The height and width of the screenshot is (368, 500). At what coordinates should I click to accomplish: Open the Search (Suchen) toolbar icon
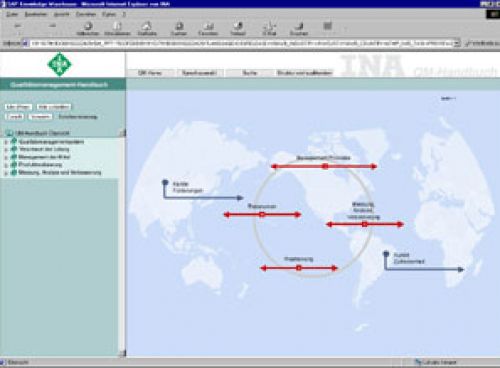179,28
